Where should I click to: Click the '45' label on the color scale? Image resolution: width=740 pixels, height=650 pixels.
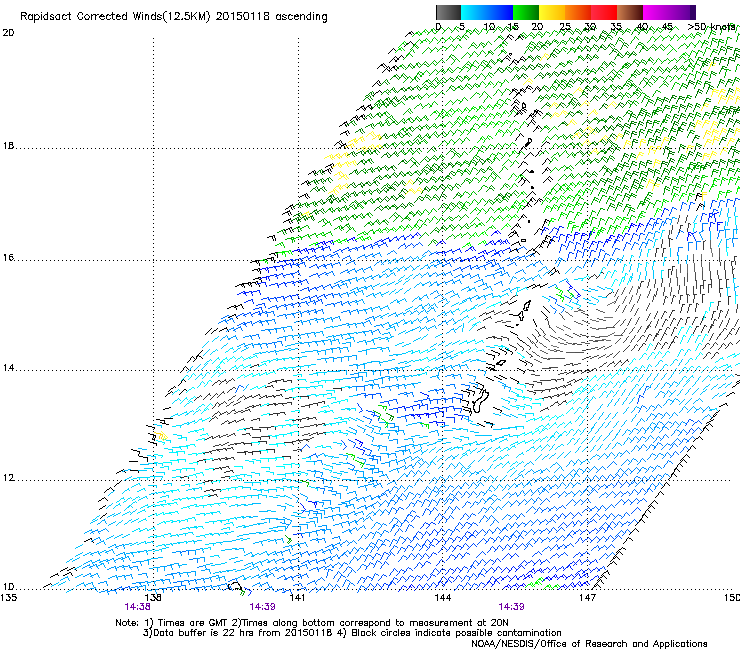(667, 26)
